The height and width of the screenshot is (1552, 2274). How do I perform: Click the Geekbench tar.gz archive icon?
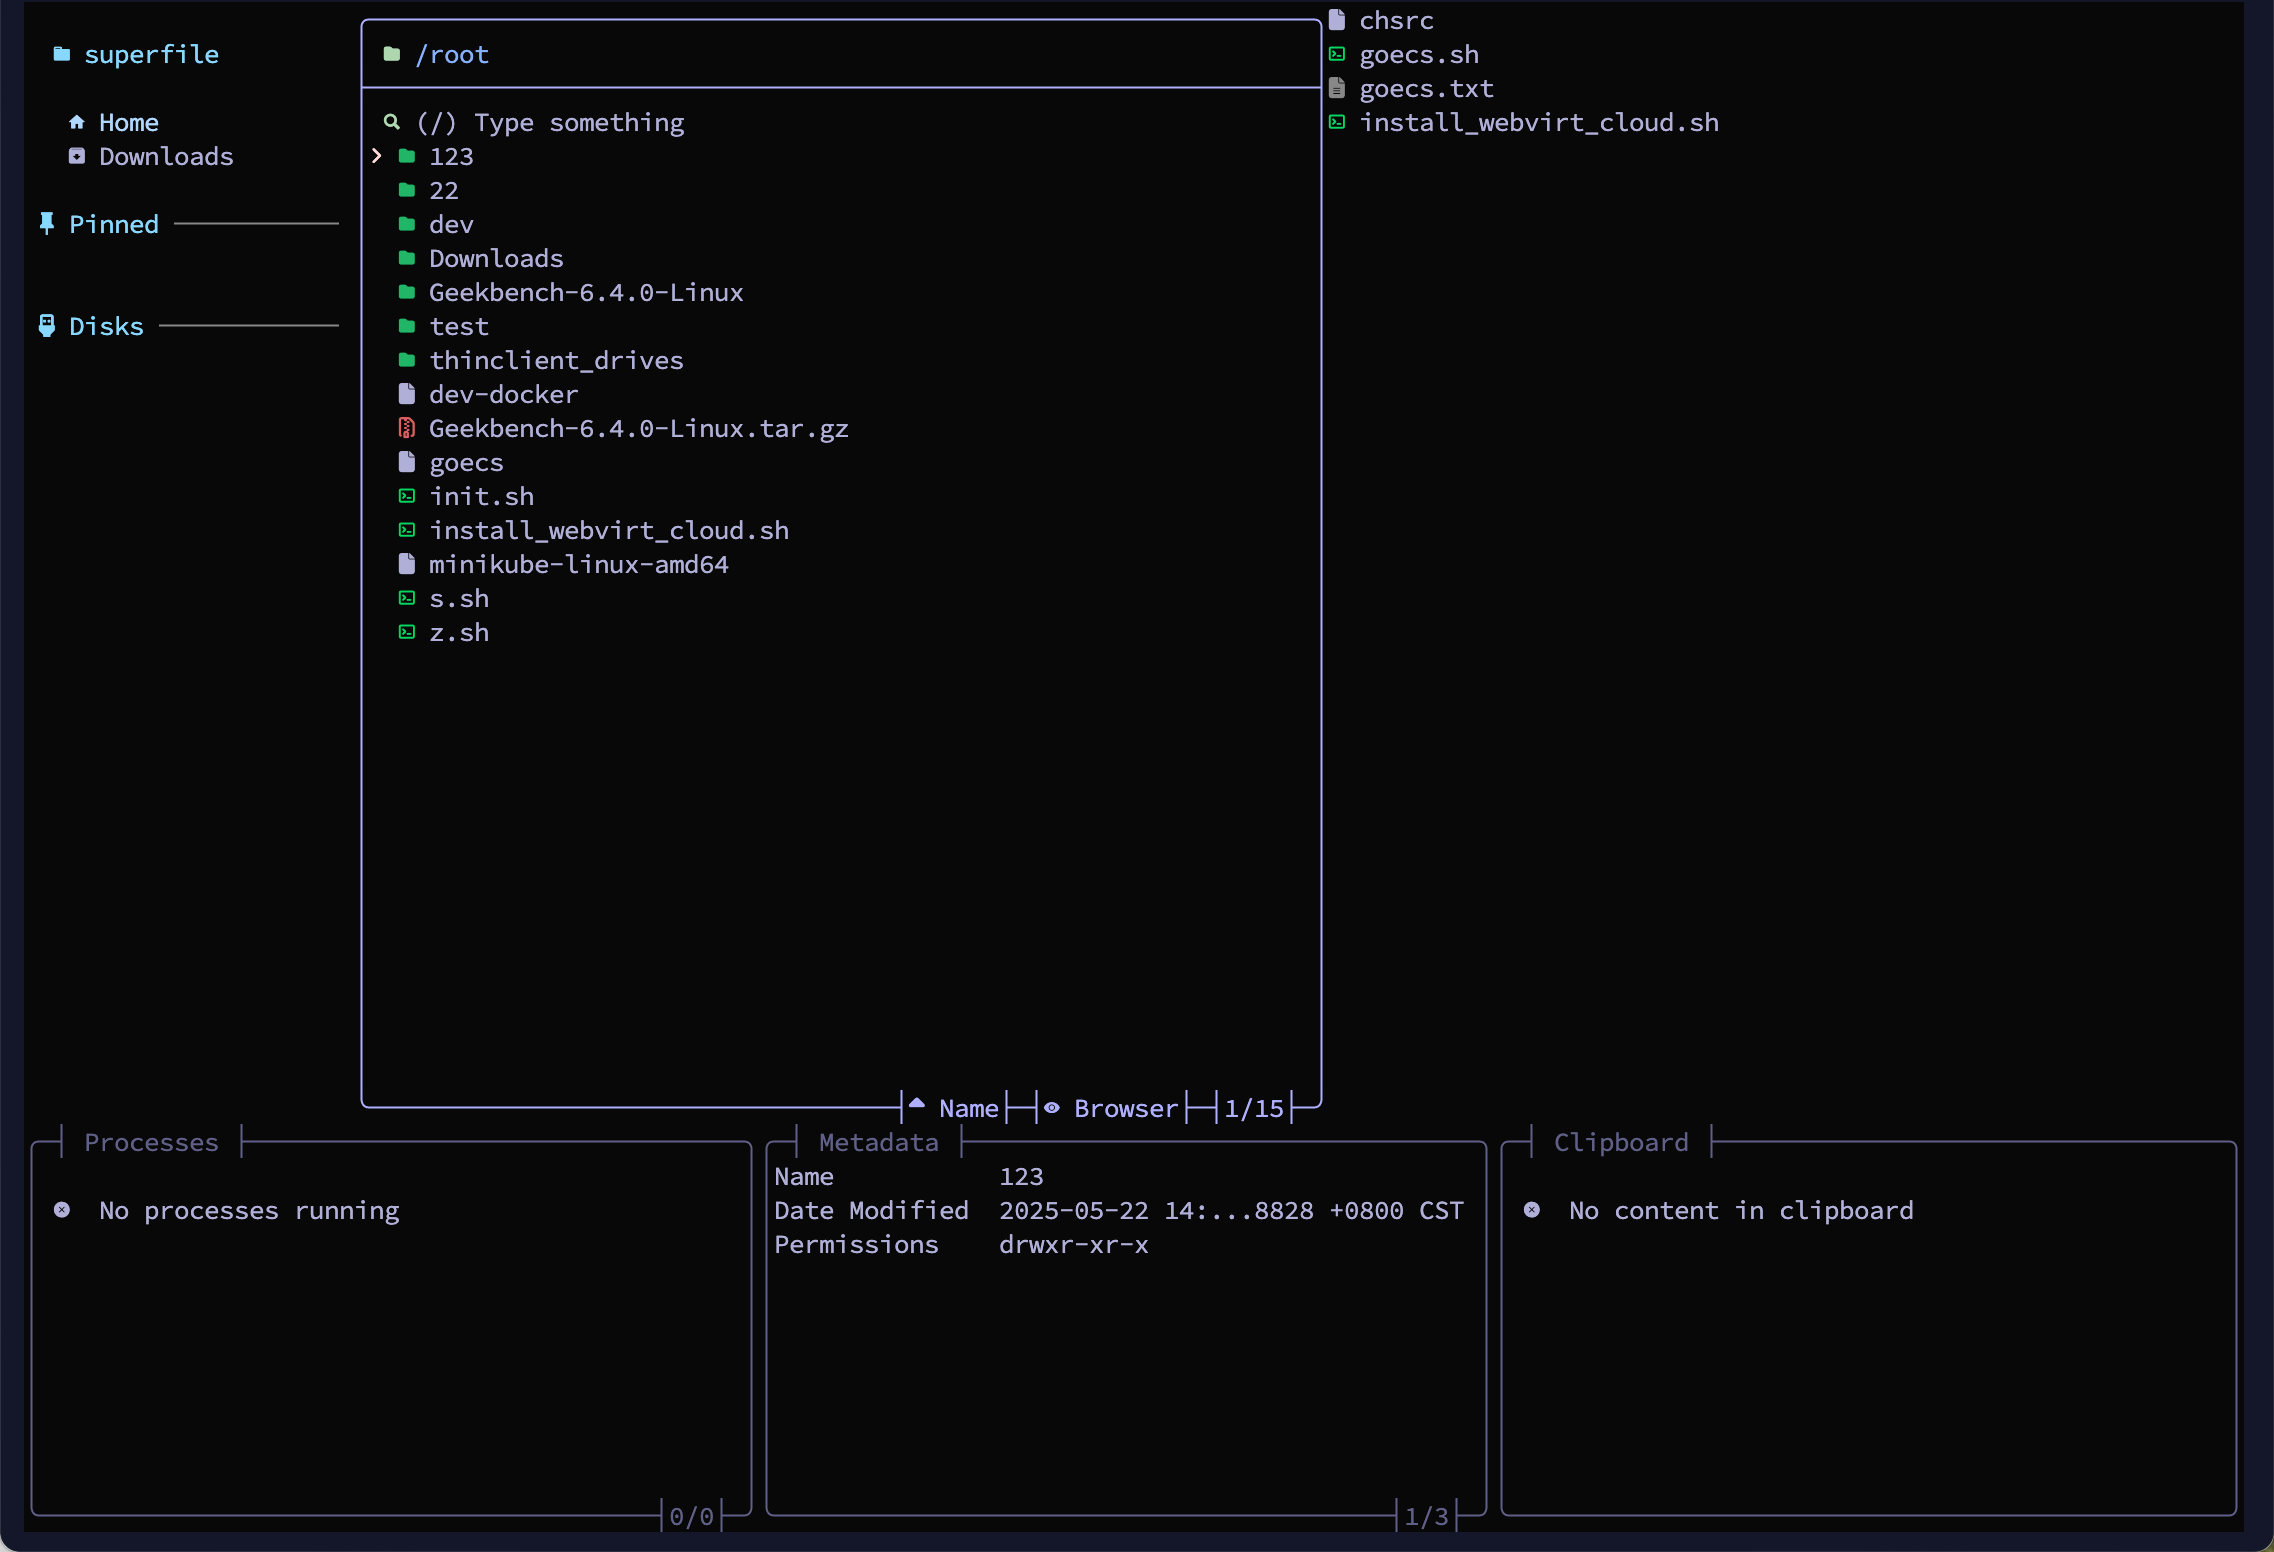coord(407,428)
